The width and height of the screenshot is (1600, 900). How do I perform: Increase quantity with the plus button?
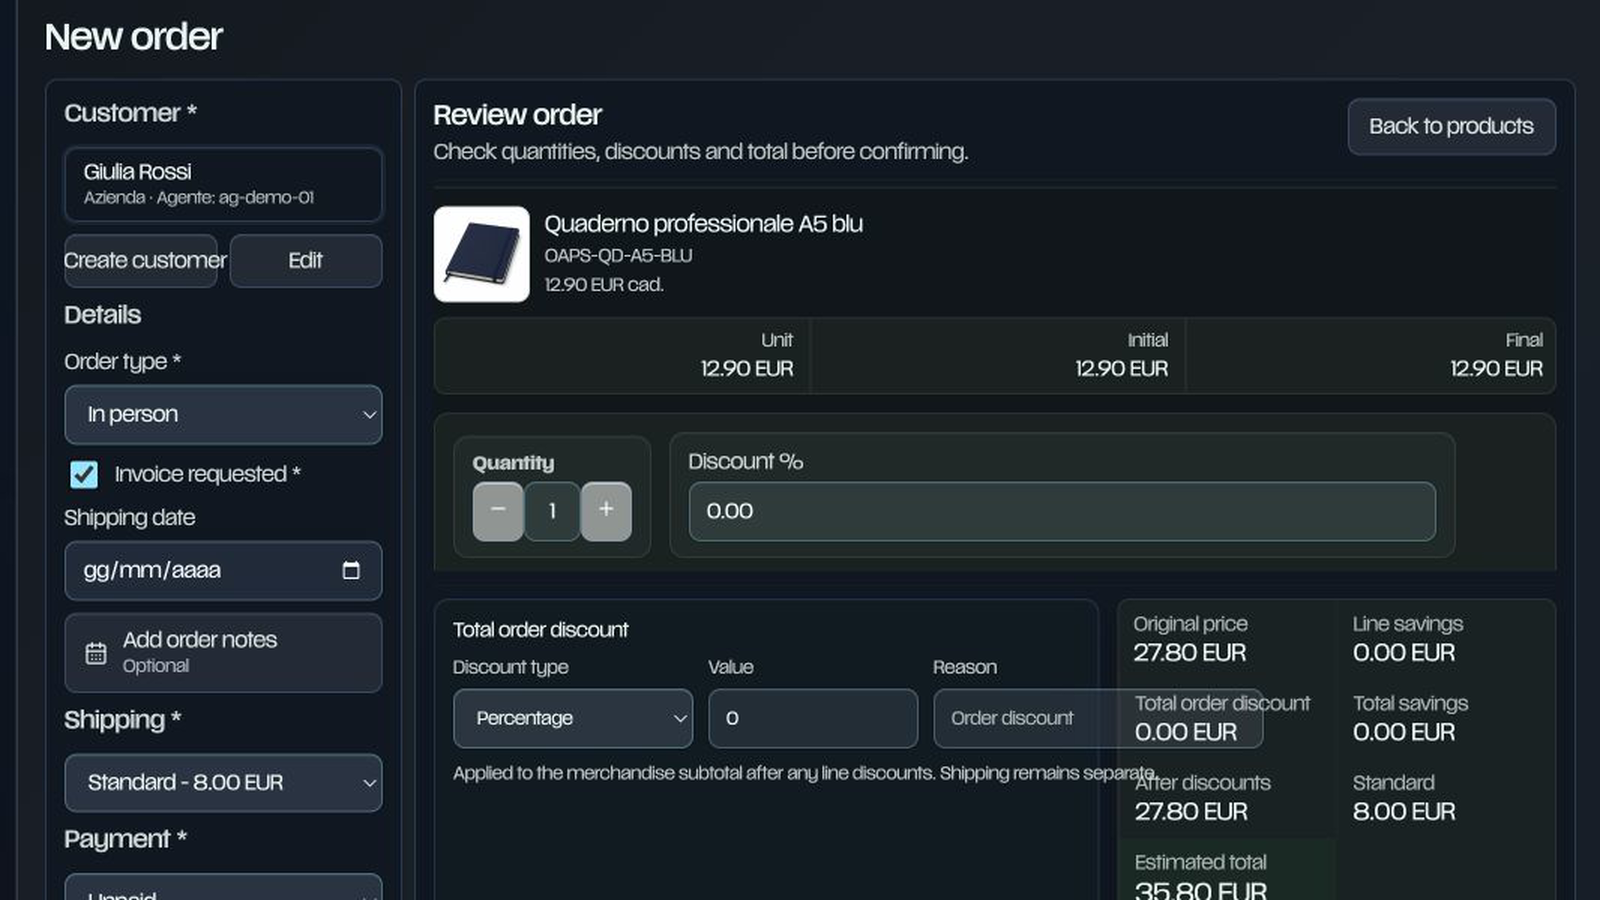(x=606, y=511)
